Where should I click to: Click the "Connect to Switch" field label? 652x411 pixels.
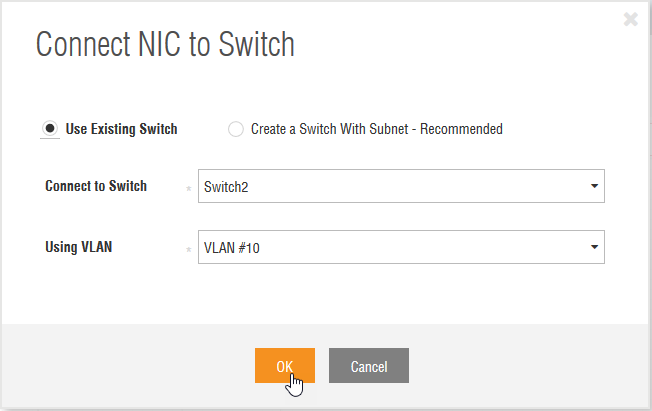point(96,186)
